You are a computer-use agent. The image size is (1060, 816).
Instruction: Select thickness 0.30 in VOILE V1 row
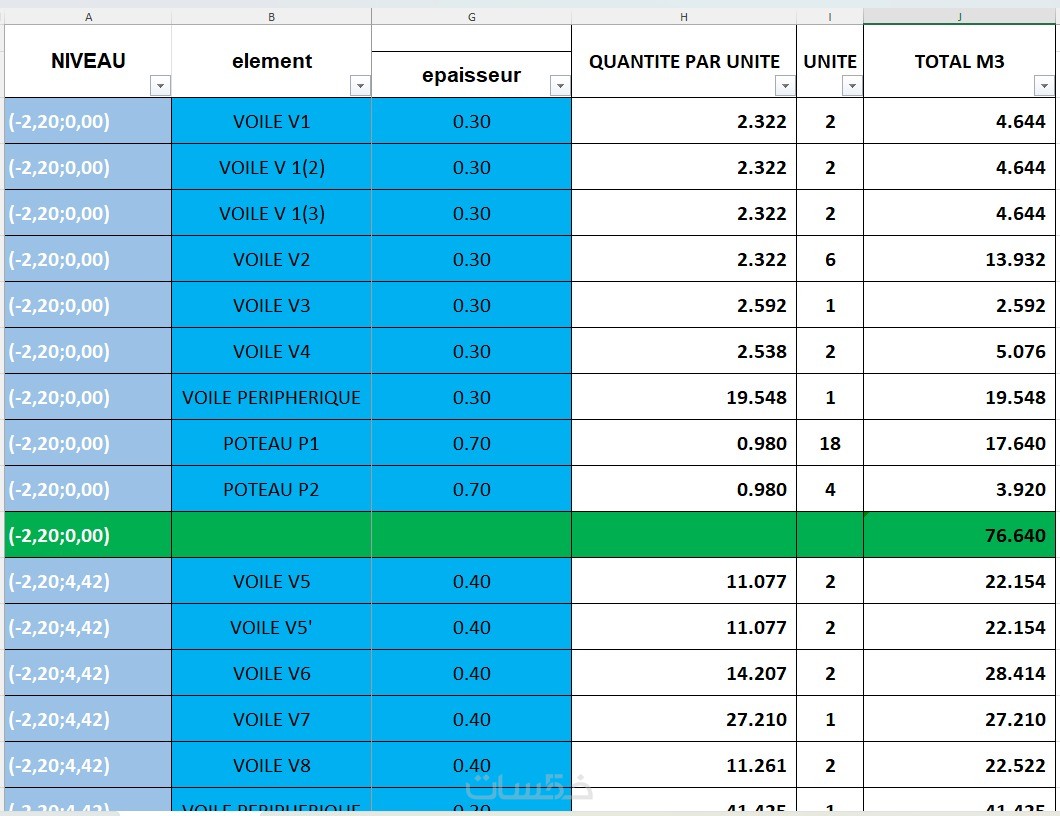[471, 121]
